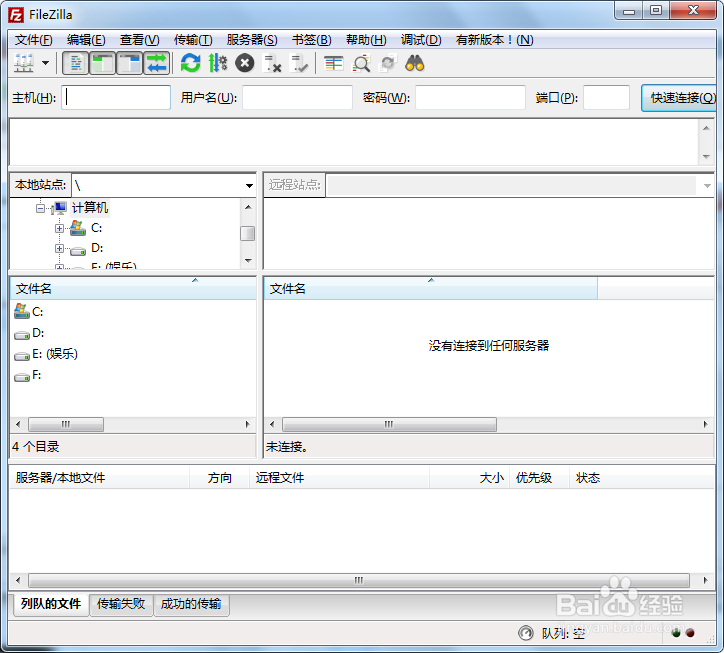Sort remote list by 文件名 header
Viewport: 724px width, 653px height.
[430, 289]
